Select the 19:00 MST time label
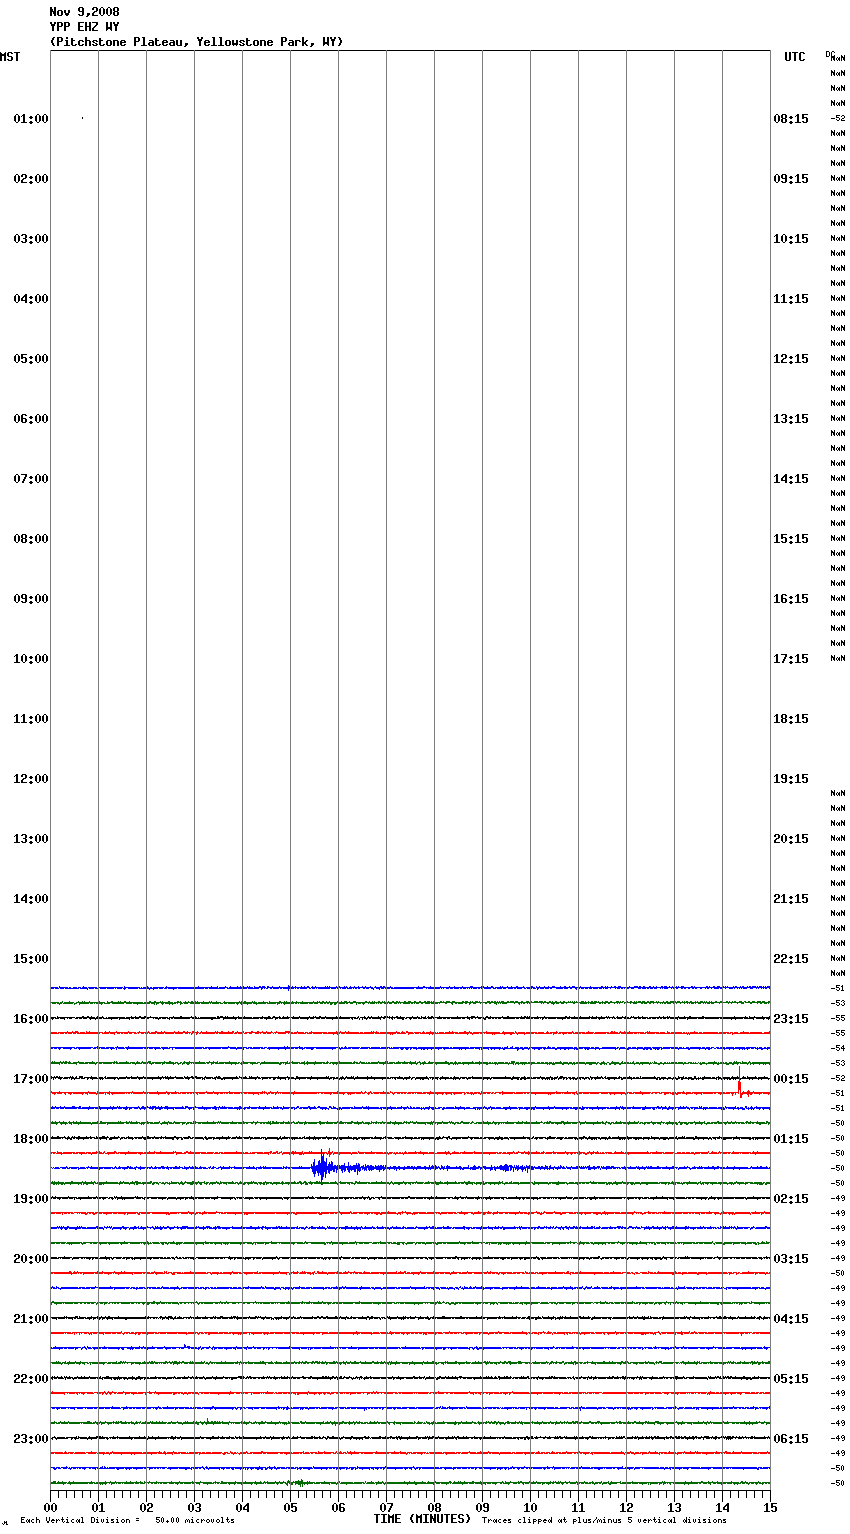The width and height of the screenshot is (850, 1534). click(31, 1199)
